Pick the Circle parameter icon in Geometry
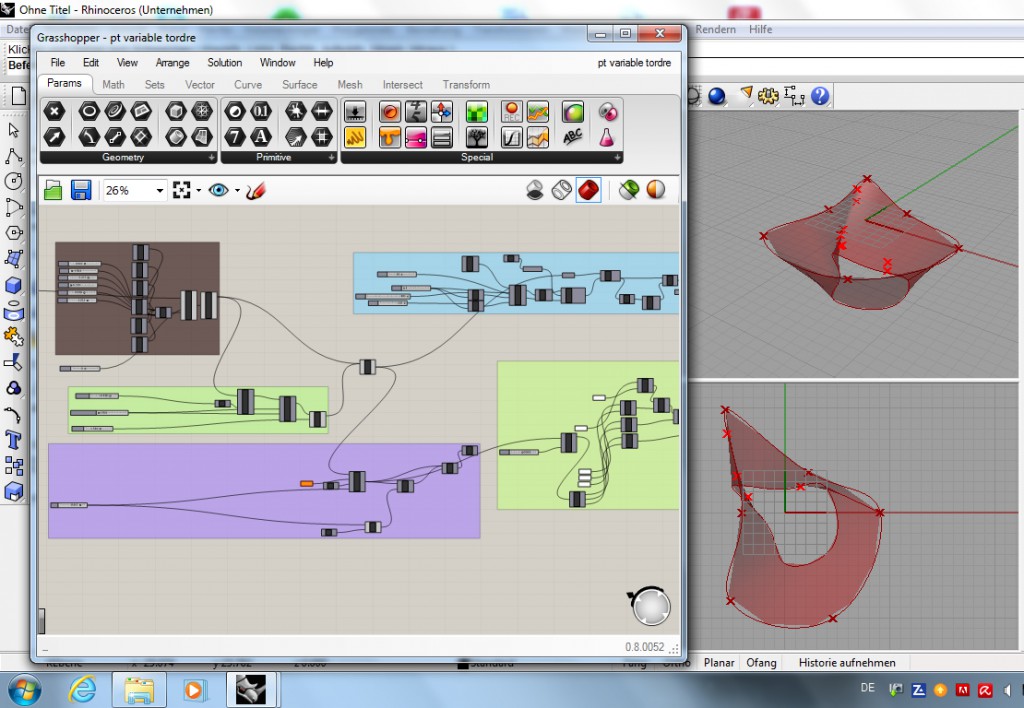The height and width of the screenshot is (708, 1024). (89, 111)
